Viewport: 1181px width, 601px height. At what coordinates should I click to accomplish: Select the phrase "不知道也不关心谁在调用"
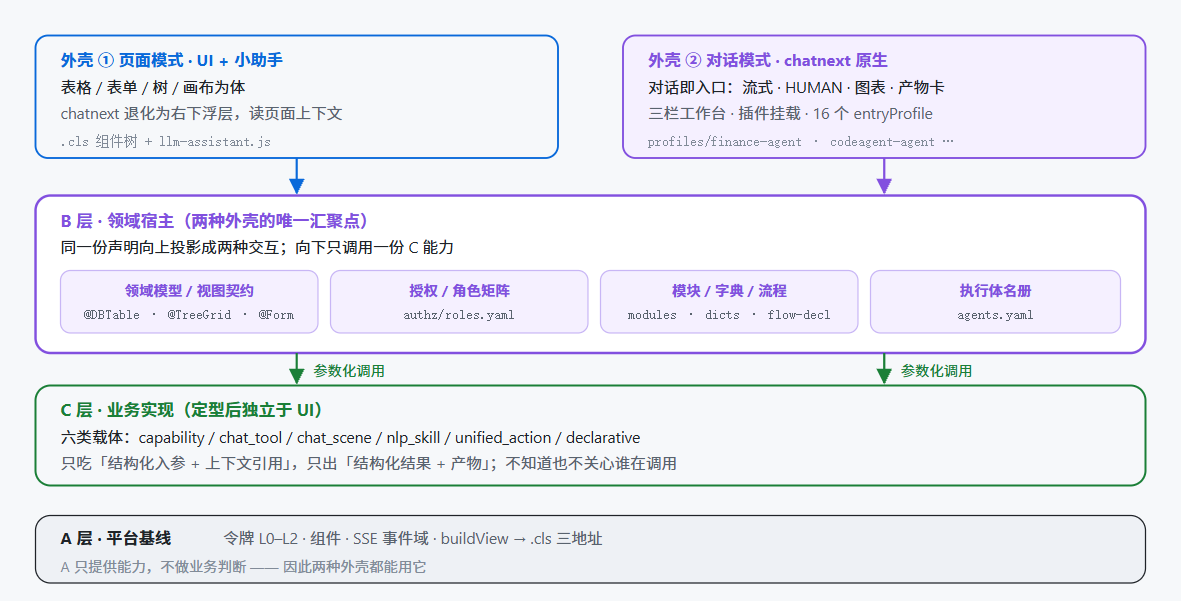(590, 463)
